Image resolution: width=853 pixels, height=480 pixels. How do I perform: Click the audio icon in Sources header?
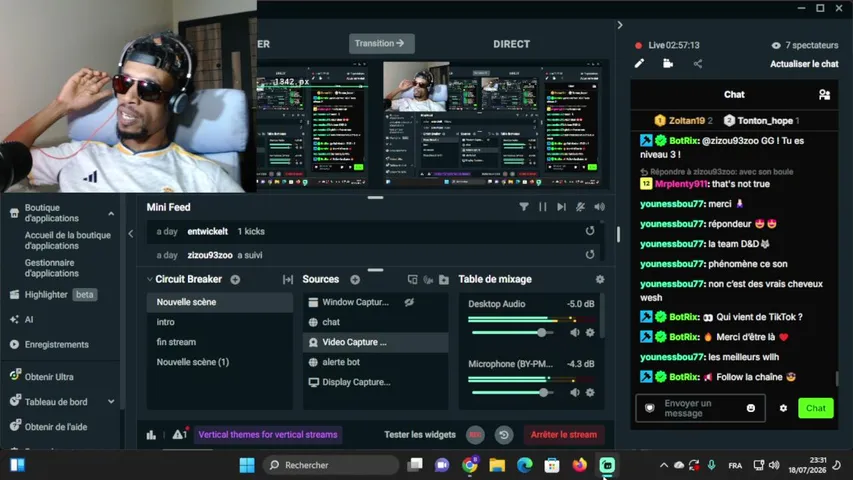point(428,279)
